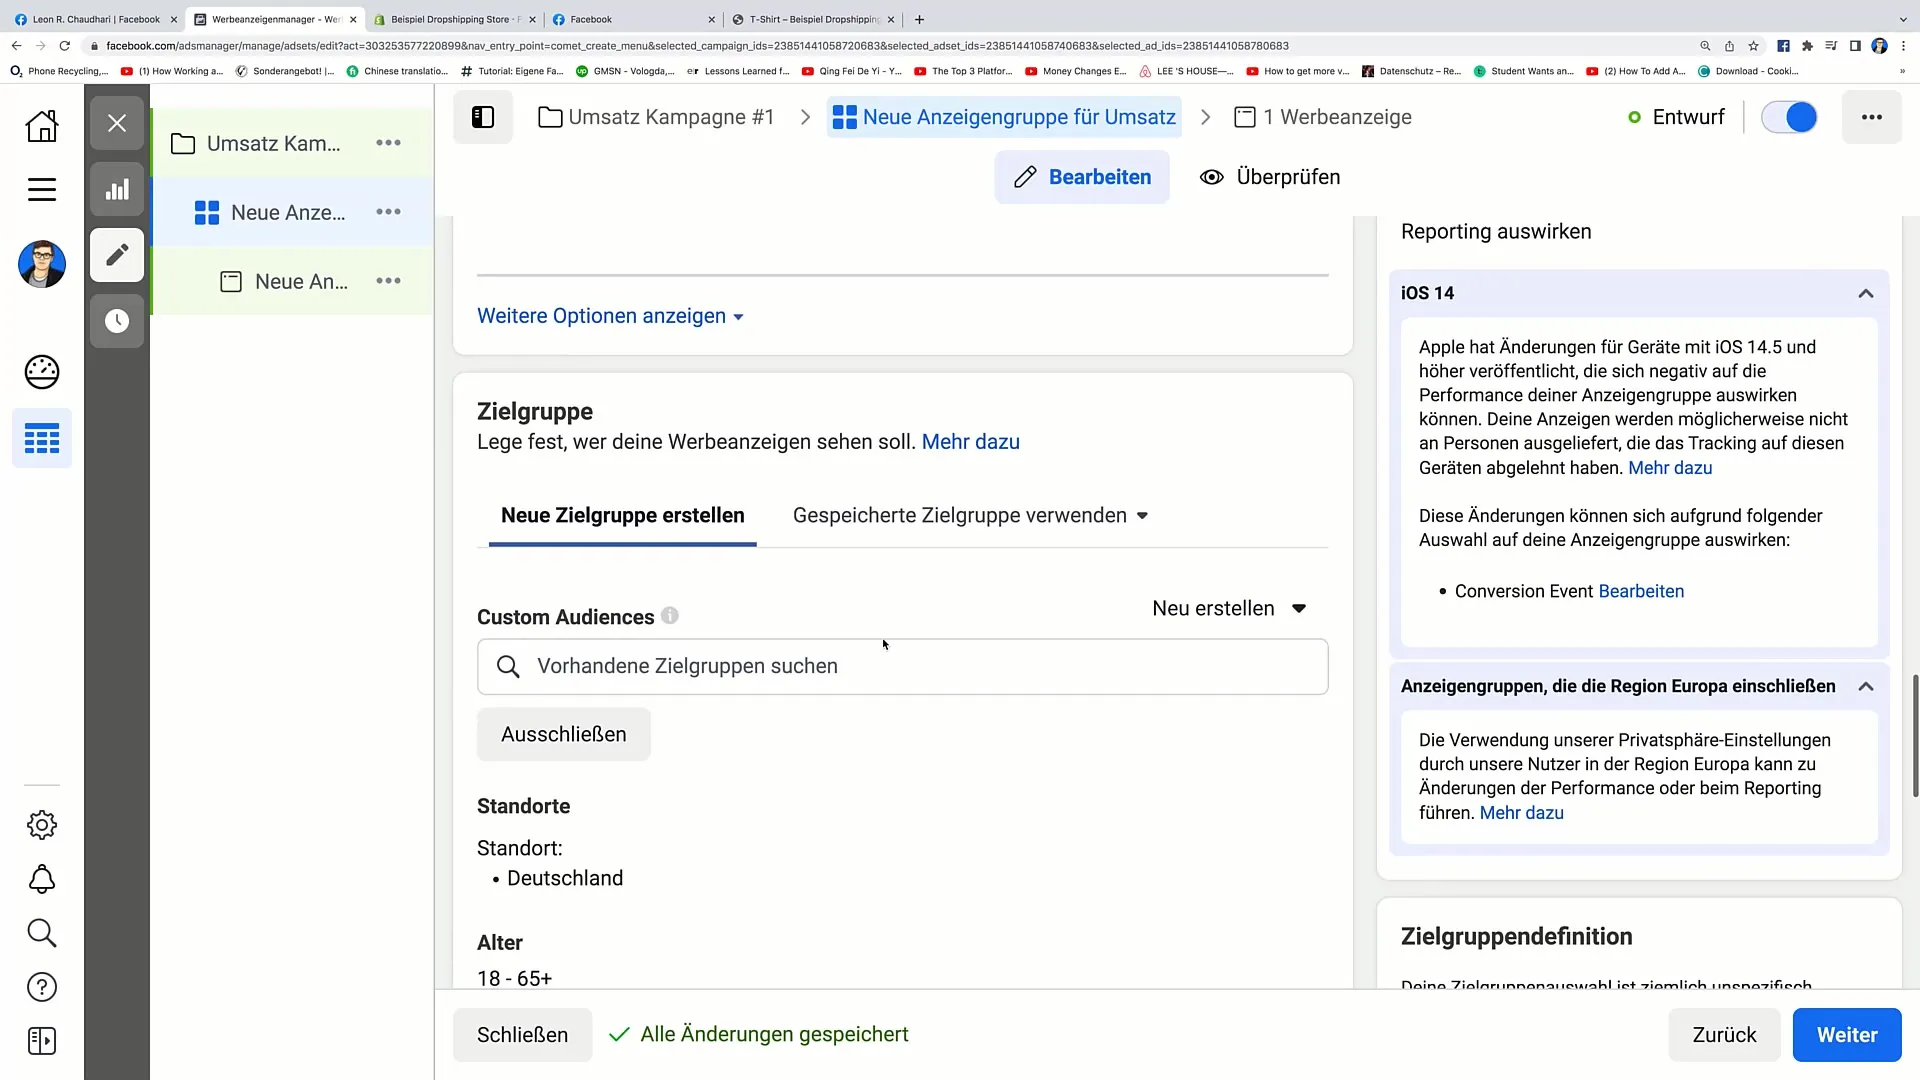Viewport: 1920px width, 1080px height.
Task: Click the clock/history icon in left sidebar
Action: pos(116,320)
